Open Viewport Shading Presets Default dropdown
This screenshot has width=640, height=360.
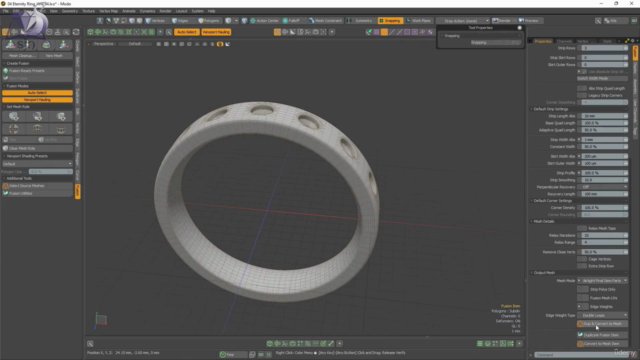click(x=37, y=164)
